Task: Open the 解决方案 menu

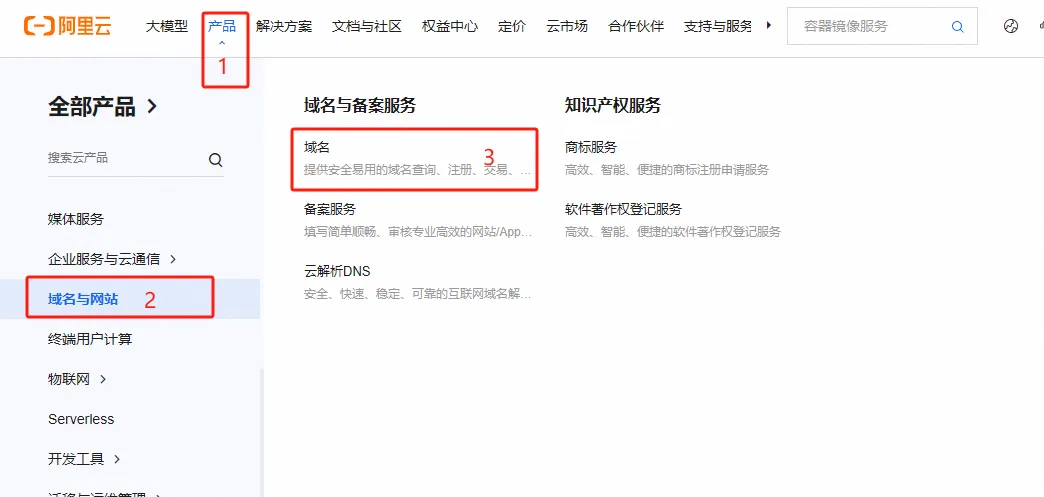Action: click(x=284, y=27)
